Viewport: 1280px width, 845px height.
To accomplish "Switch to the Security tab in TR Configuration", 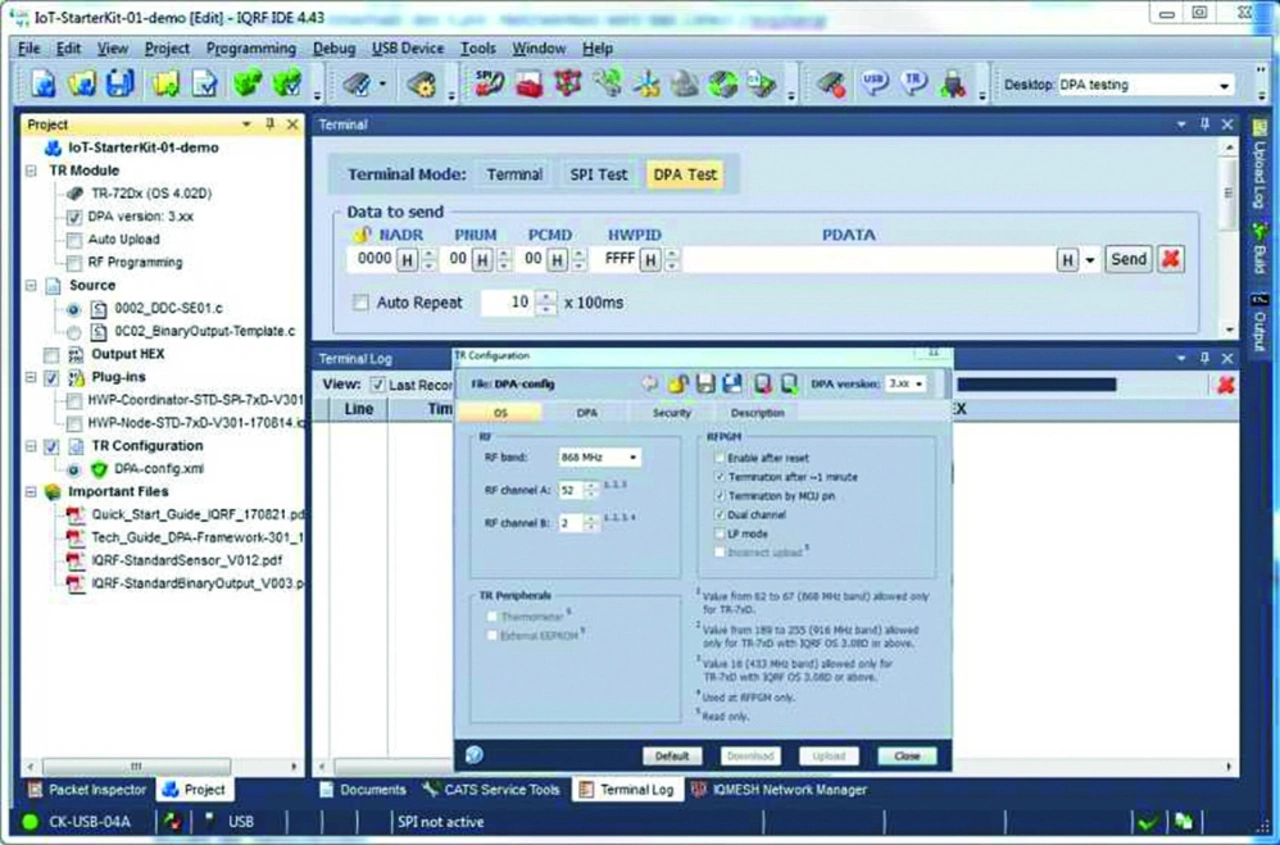I will point(672,412).
